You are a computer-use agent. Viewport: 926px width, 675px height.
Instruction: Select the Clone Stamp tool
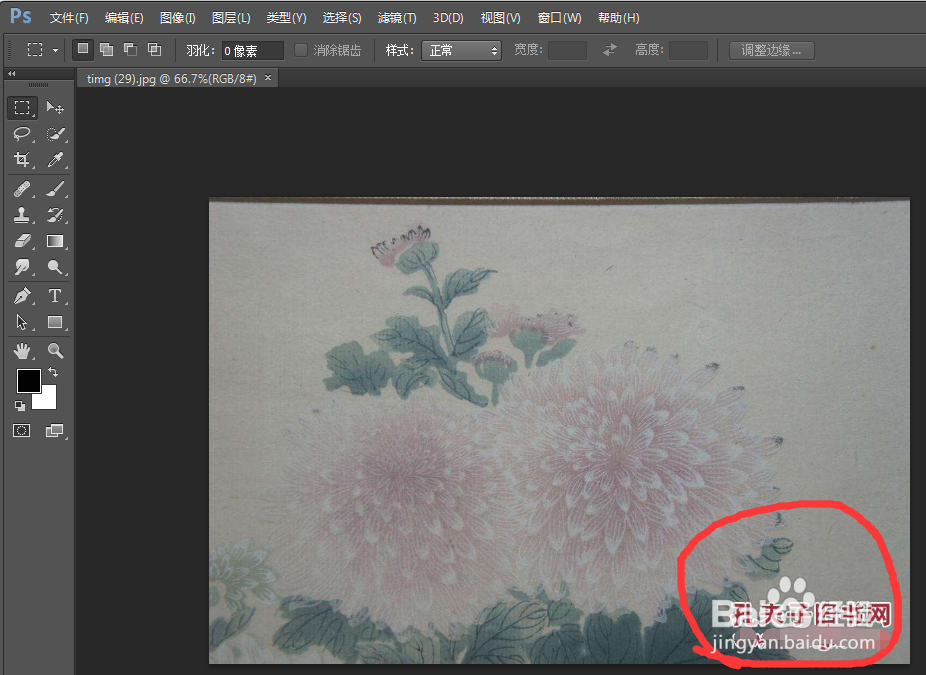point(22,215)
